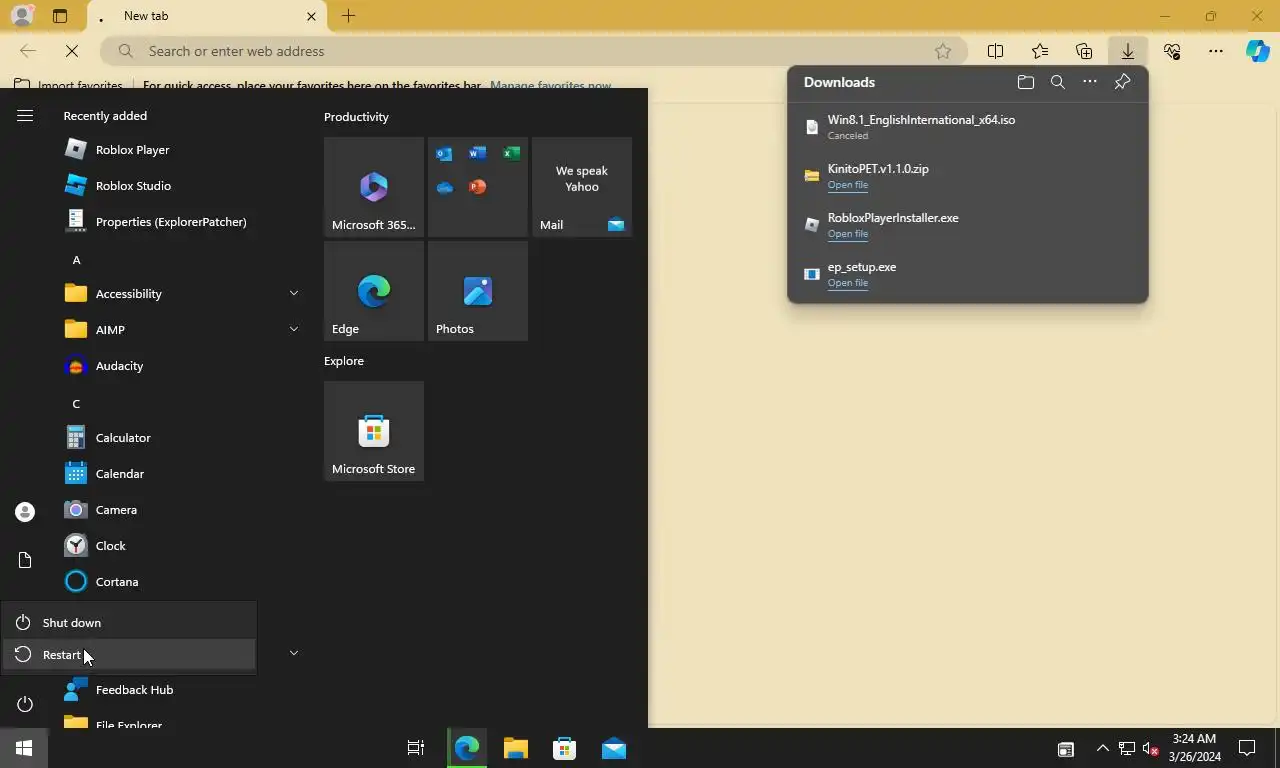
Task: Open a new tab with plus button
Action: [x=348, y=16]
